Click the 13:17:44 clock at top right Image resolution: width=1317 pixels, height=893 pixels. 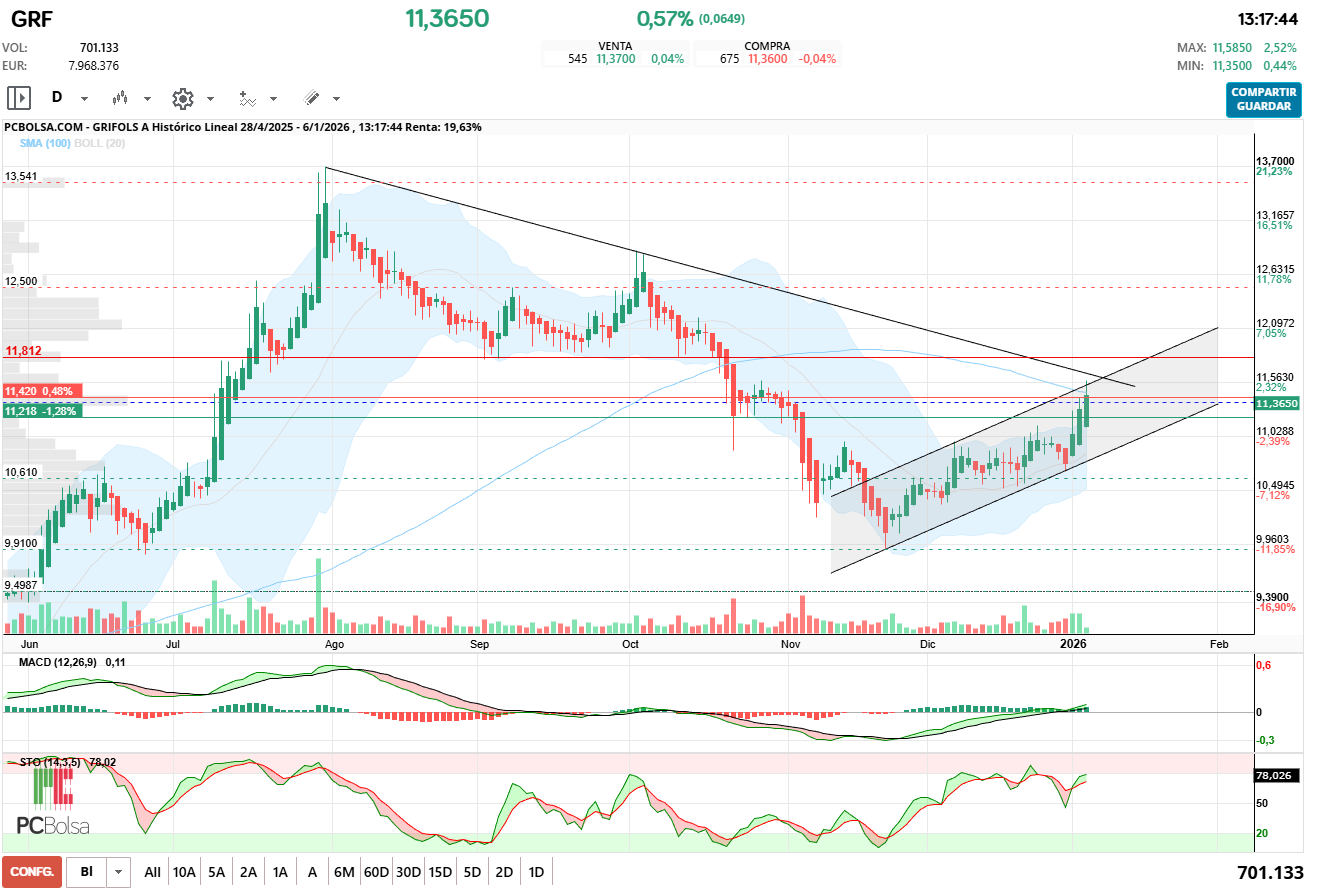(1267, 19)
